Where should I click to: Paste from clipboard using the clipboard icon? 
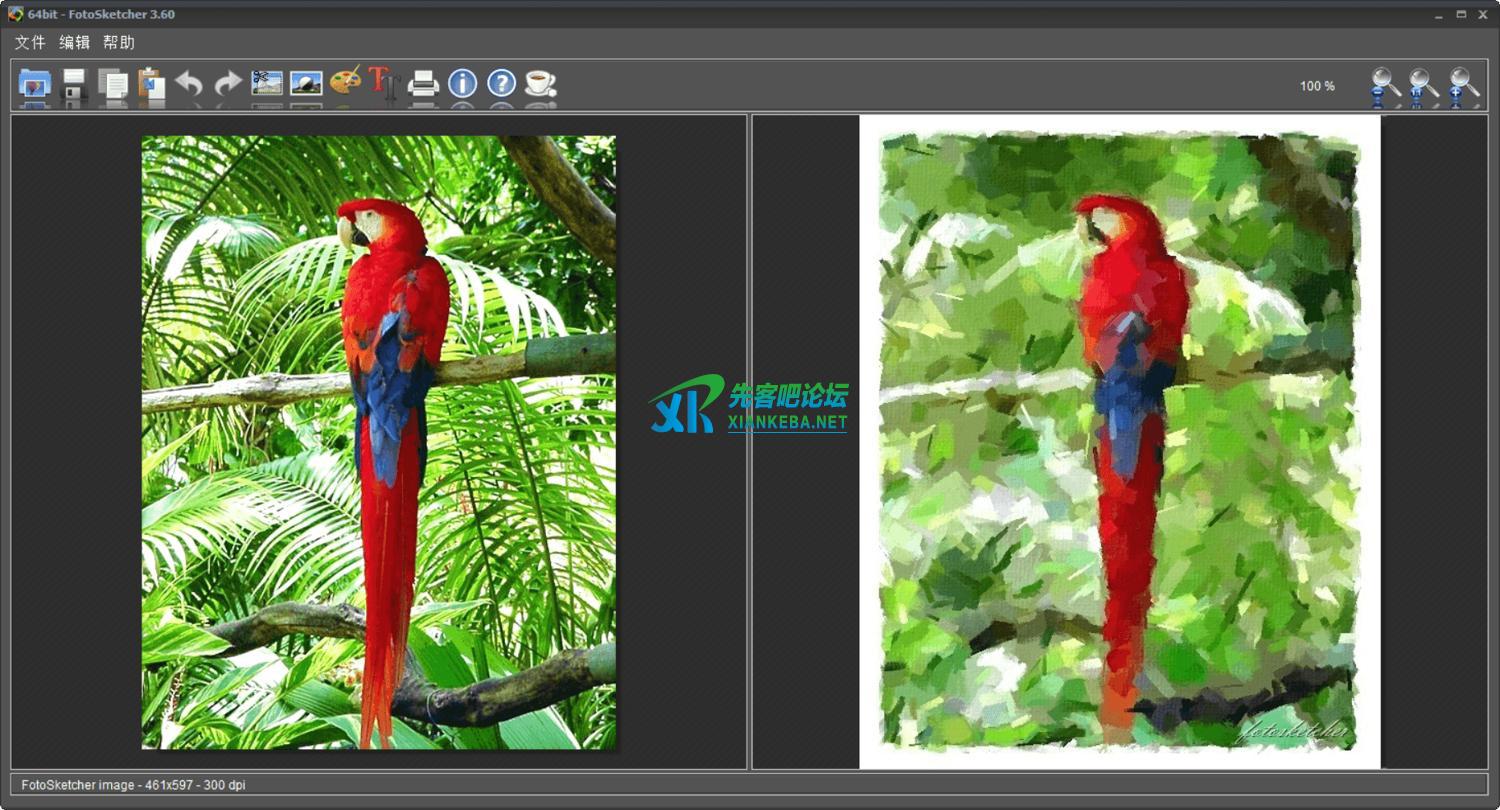click(x=151, y=84)
